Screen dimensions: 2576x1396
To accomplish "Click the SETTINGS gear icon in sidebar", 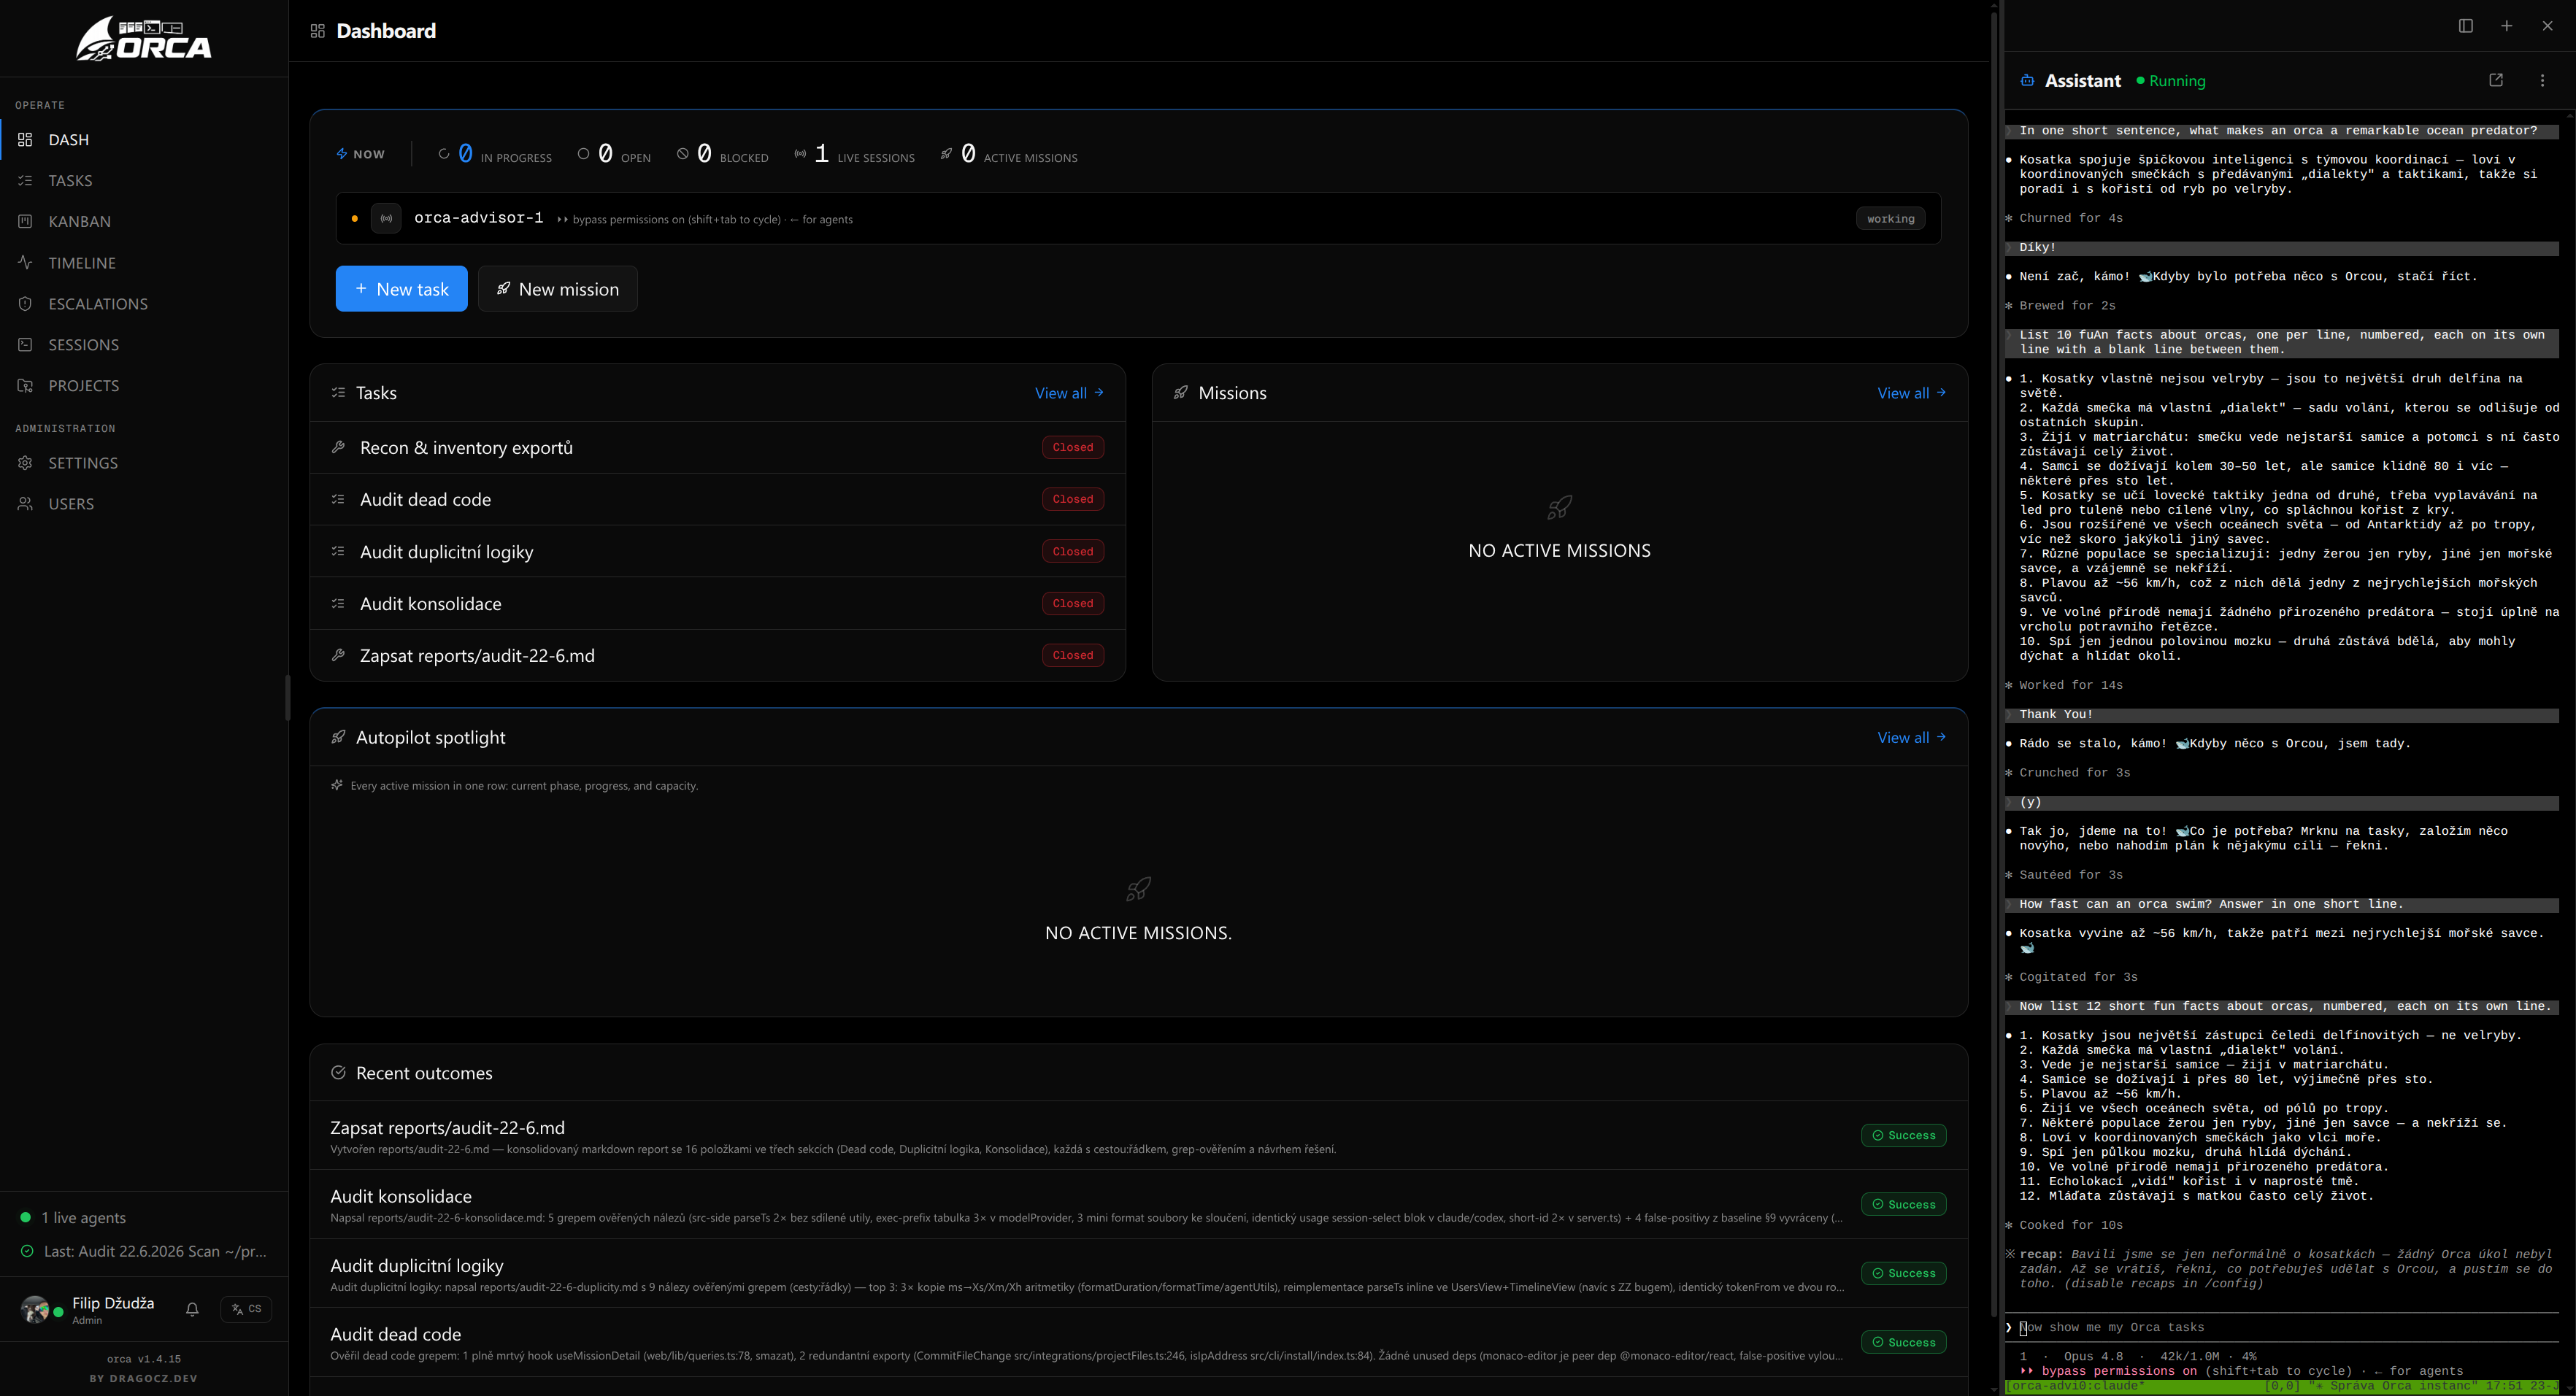I will tap(26, 463).
